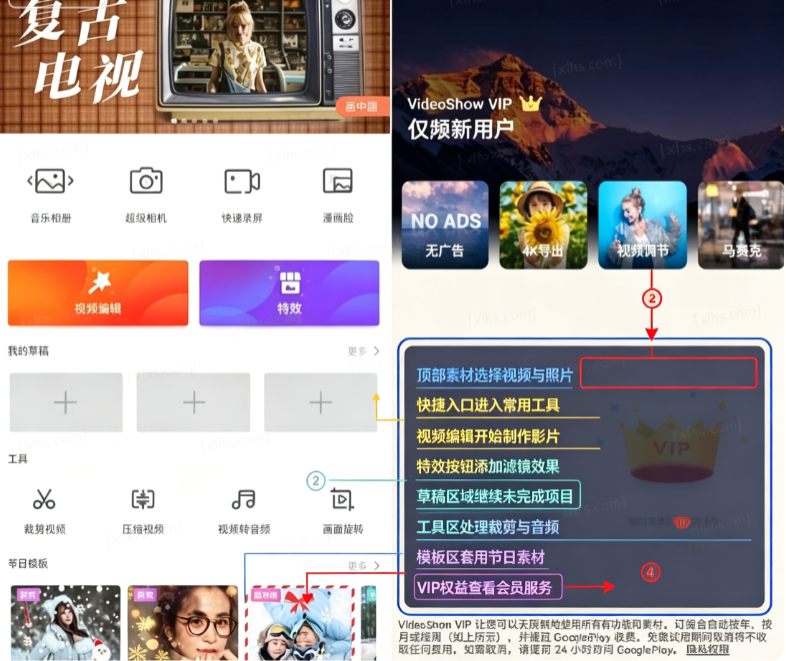Select the 4K导出 export card

tap(543, 225)
